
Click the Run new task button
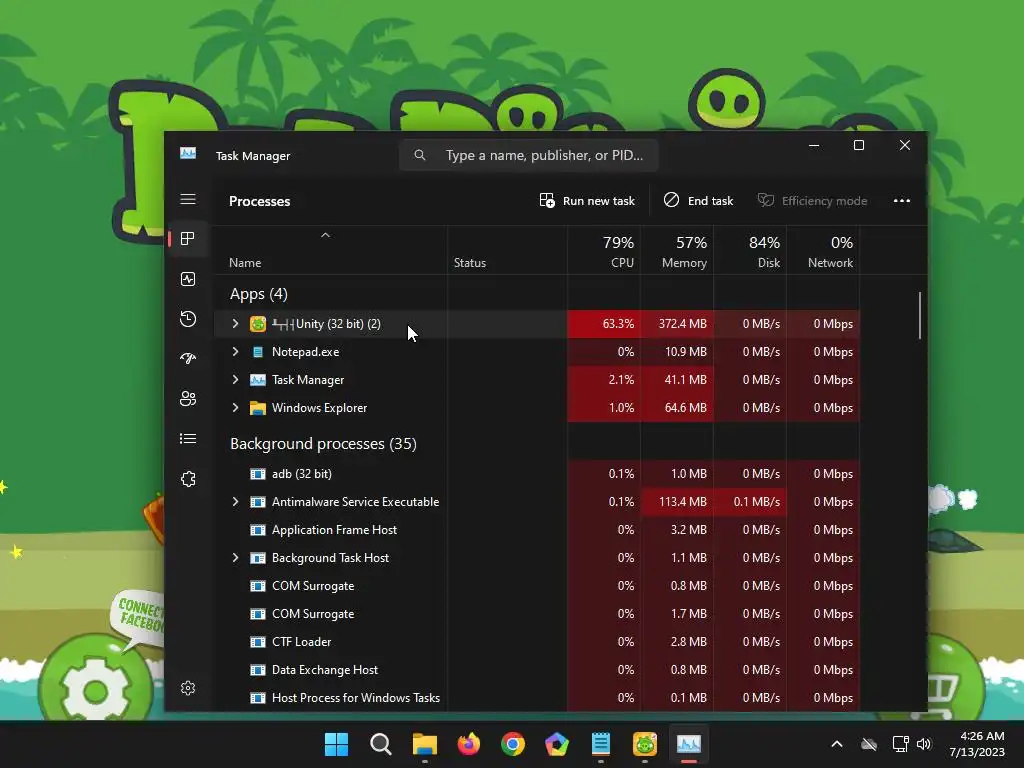[x=586, y=201]
